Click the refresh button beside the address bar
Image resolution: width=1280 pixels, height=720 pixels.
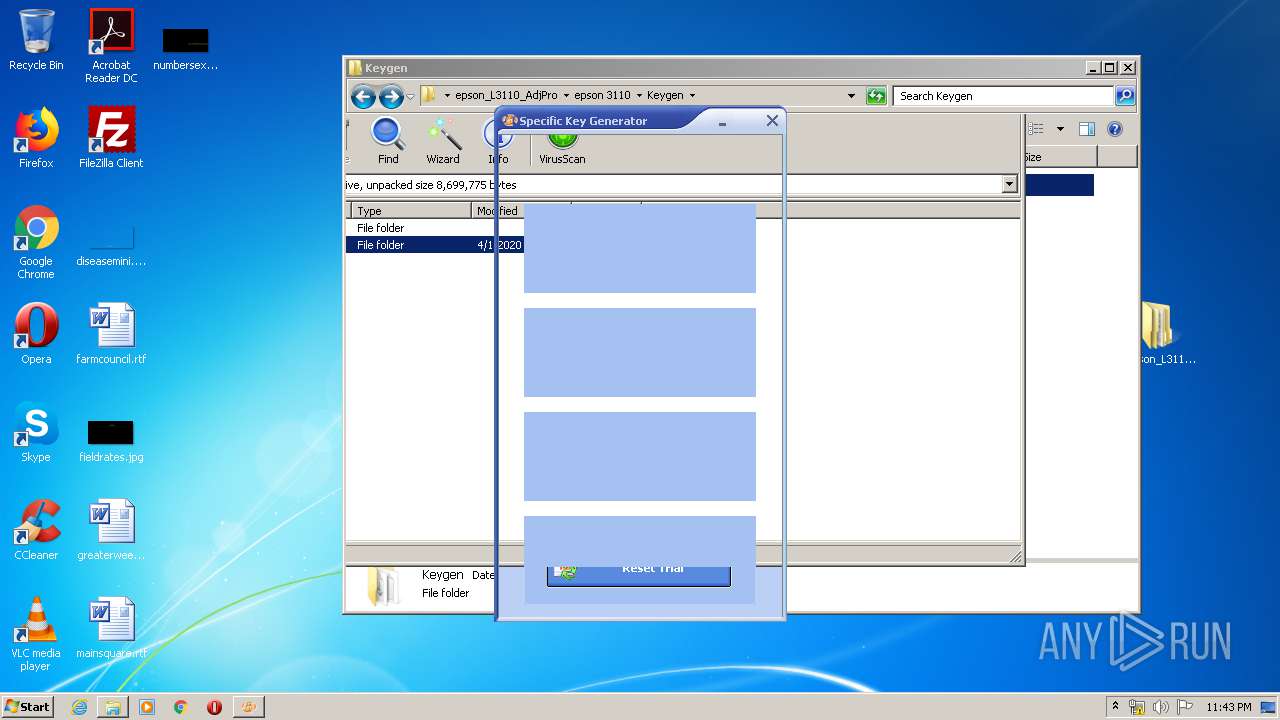(x=876, y=96)
